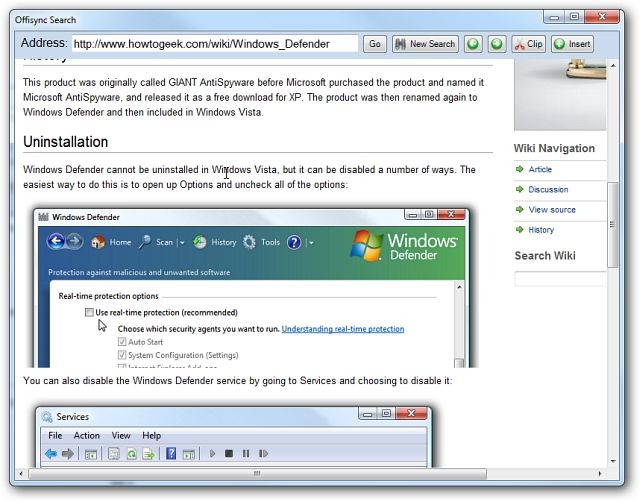Click the first green round navigation icon
The width and height of the screenshot is (640, 501).
pos(473,44)
